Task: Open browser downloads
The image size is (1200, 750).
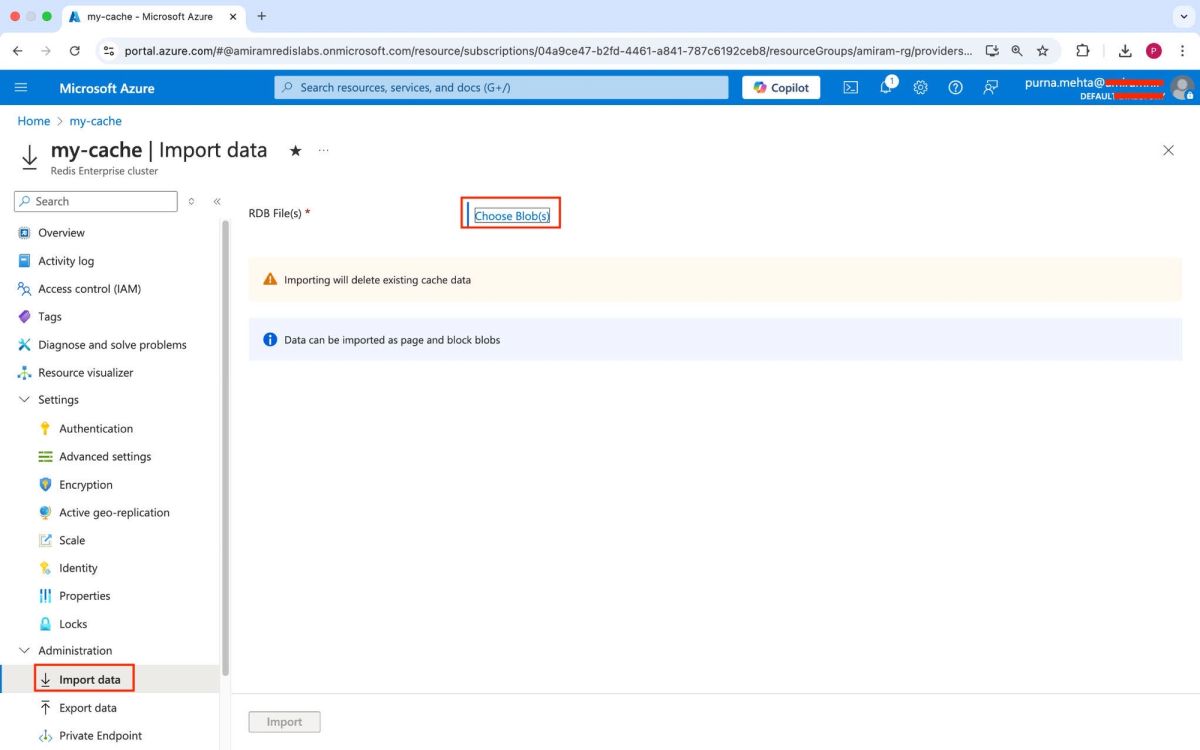Action: coord(1124,50)
